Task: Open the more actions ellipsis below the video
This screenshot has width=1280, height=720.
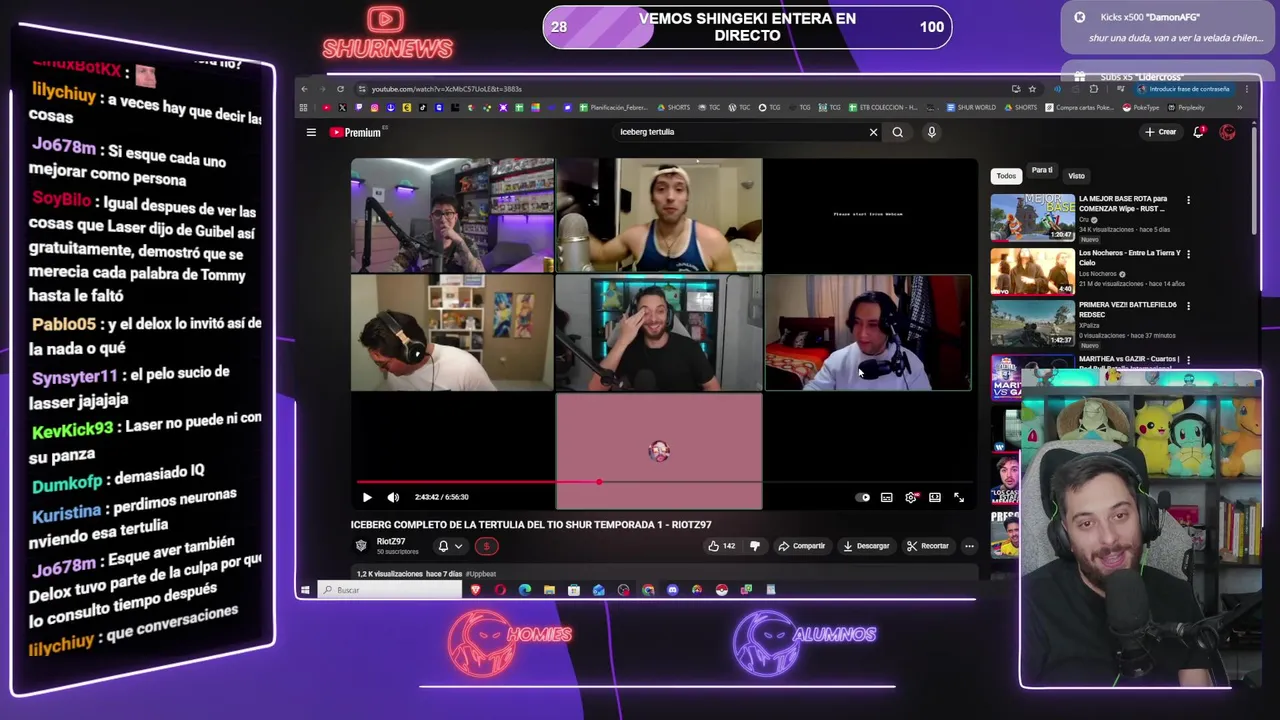Action: 969,546
